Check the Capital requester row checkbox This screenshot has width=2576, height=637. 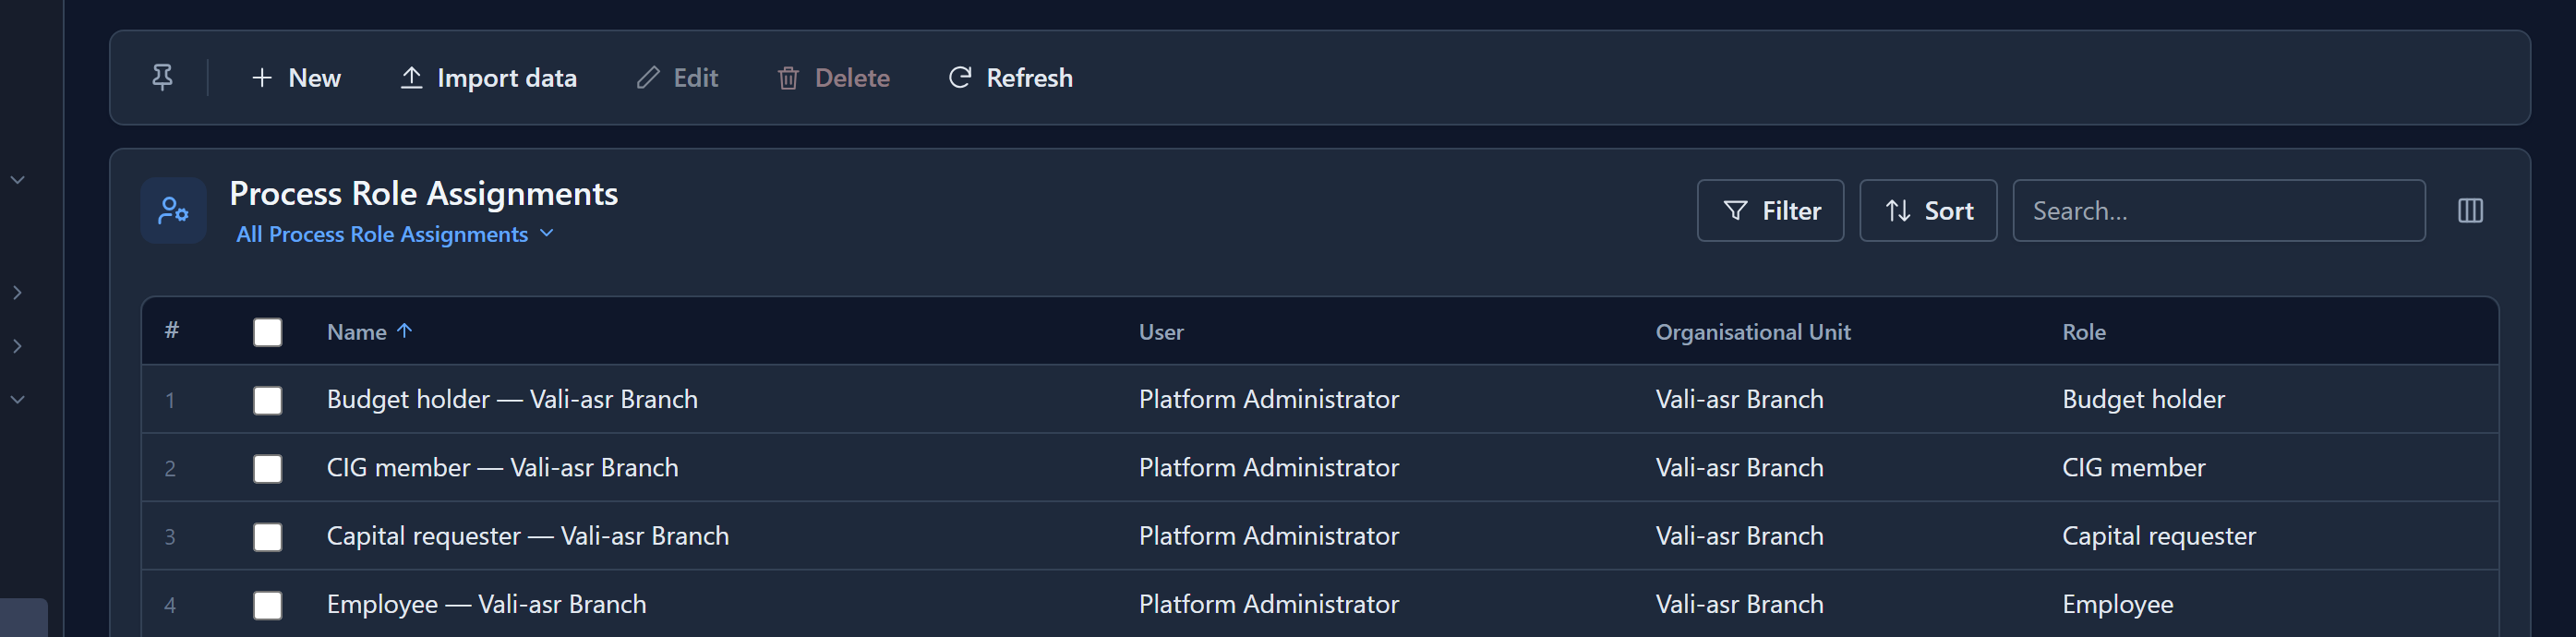[267, 537]
